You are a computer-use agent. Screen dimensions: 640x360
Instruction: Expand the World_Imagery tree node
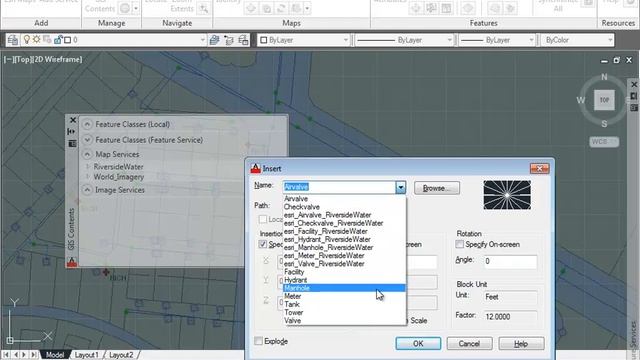[87, 177]
